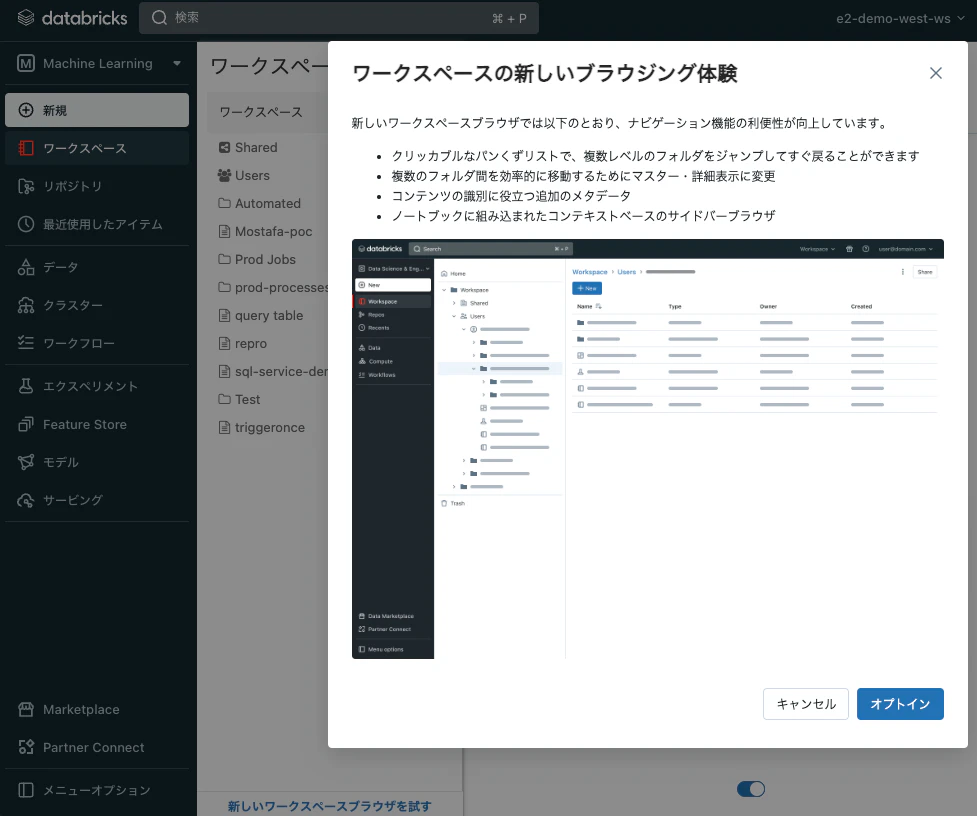Click the クラスター sidebar icon
The width and height of the screenshot is (977, 816).
click(26, 305)
